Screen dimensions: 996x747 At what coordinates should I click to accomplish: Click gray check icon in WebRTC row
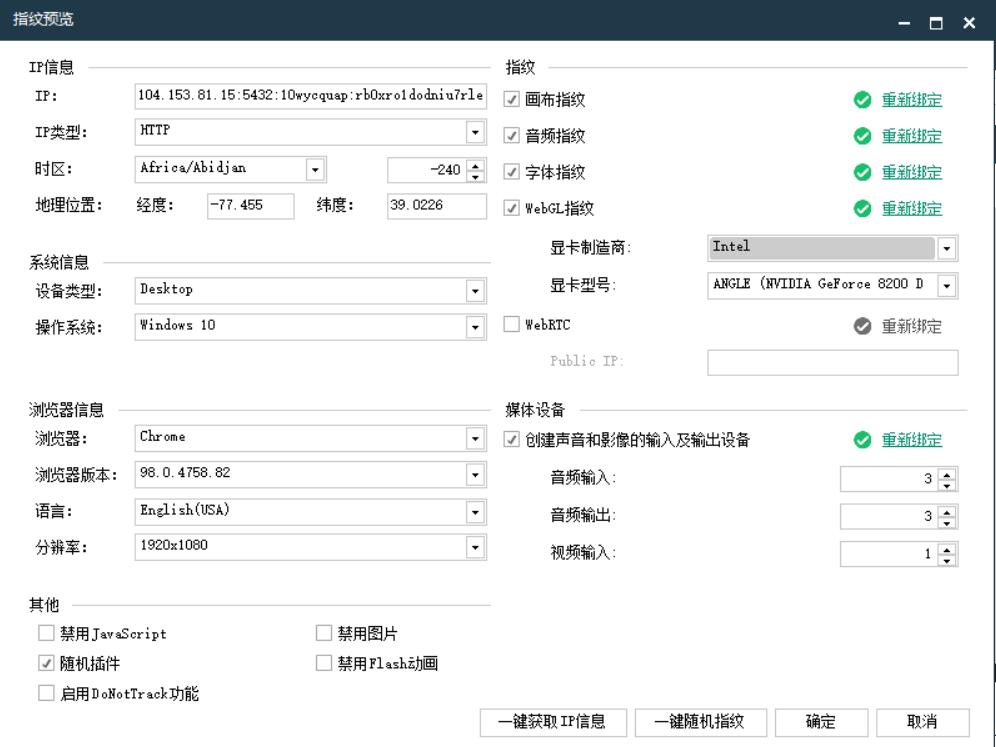click(x=861, y=326)
